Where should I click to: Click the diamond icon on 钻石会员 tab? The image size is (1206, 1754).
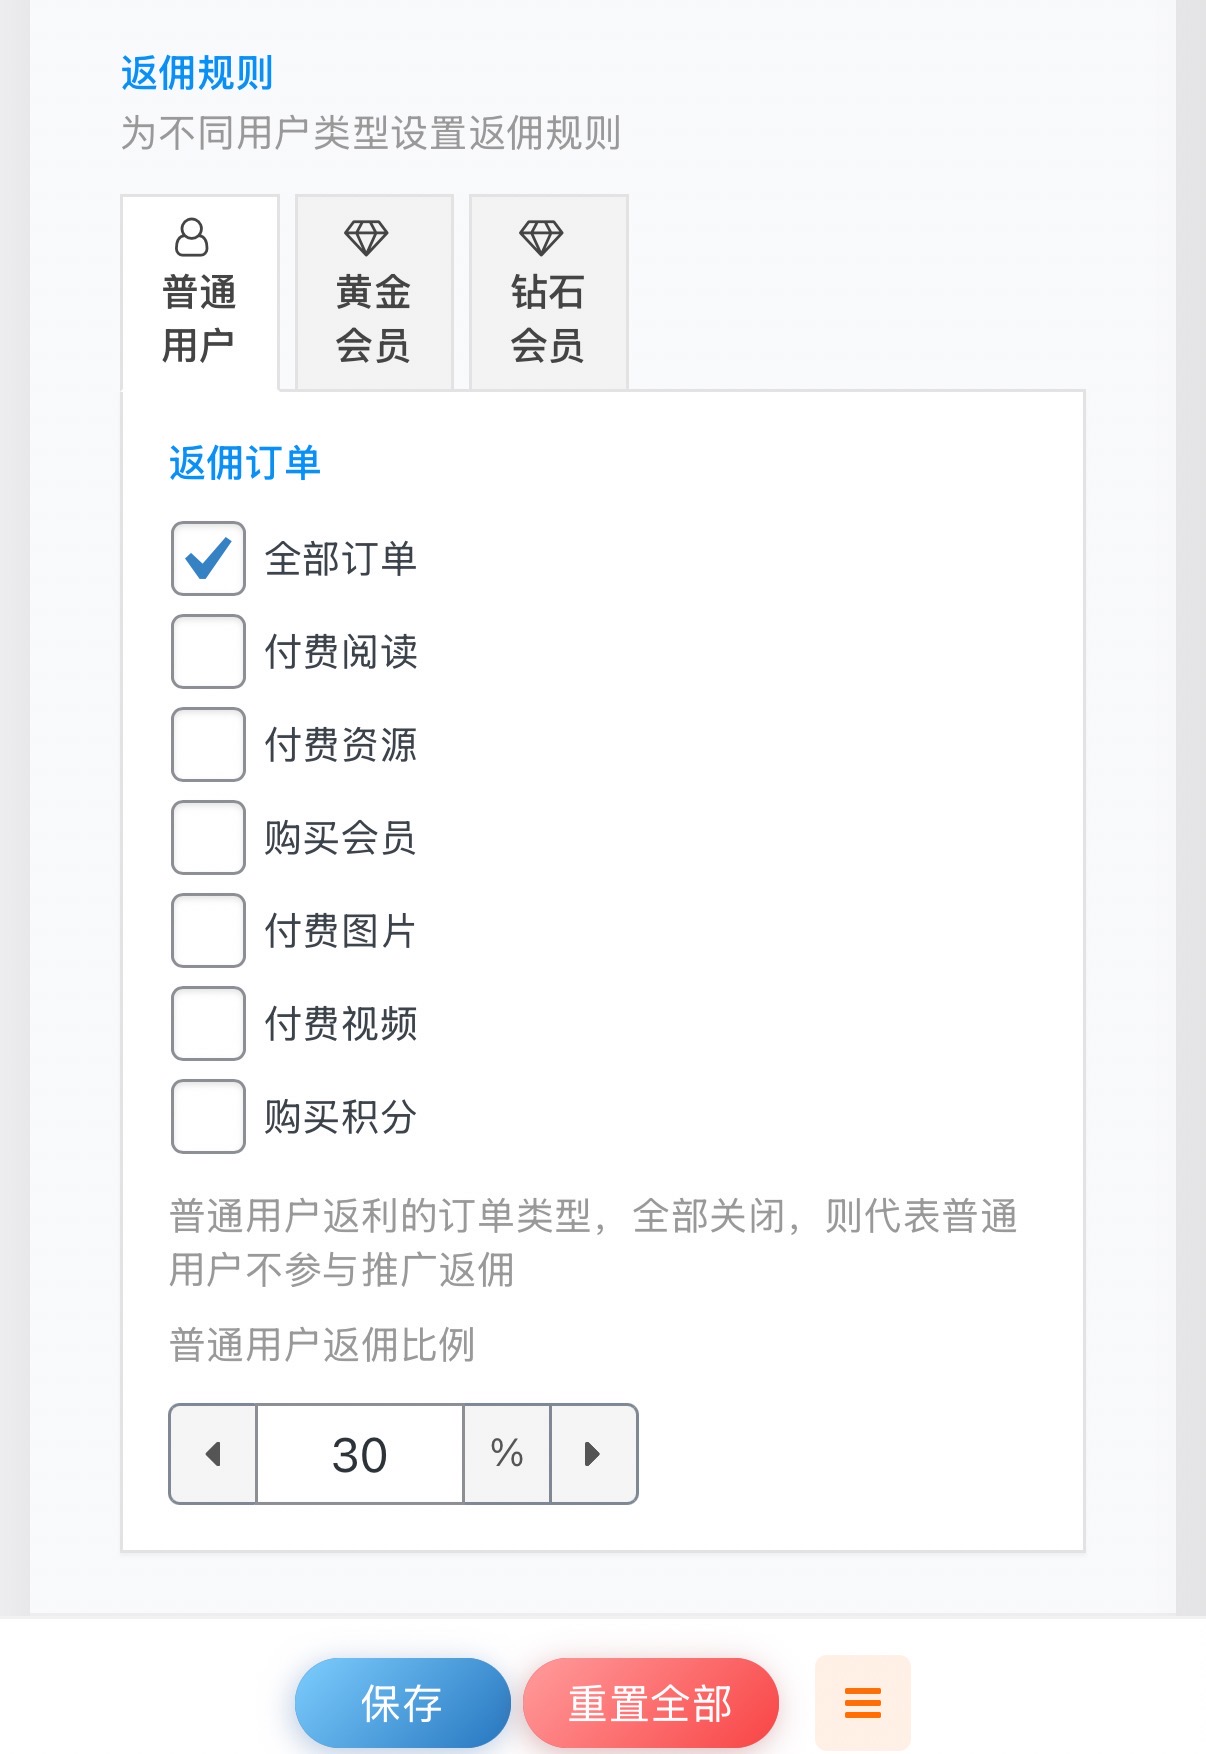click(544, 237)
